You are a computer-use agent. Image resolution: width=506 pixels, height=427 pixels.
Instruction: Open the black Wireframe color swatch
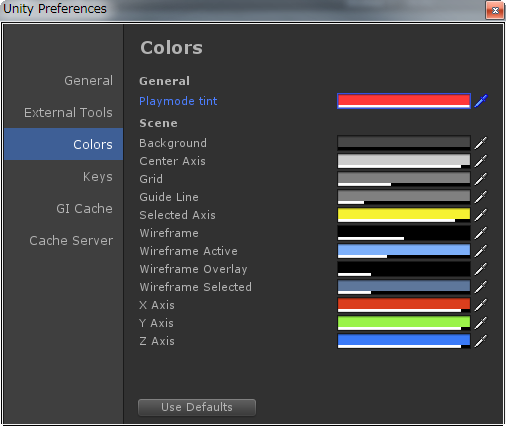pyautogui.click(x=404, y=233)
